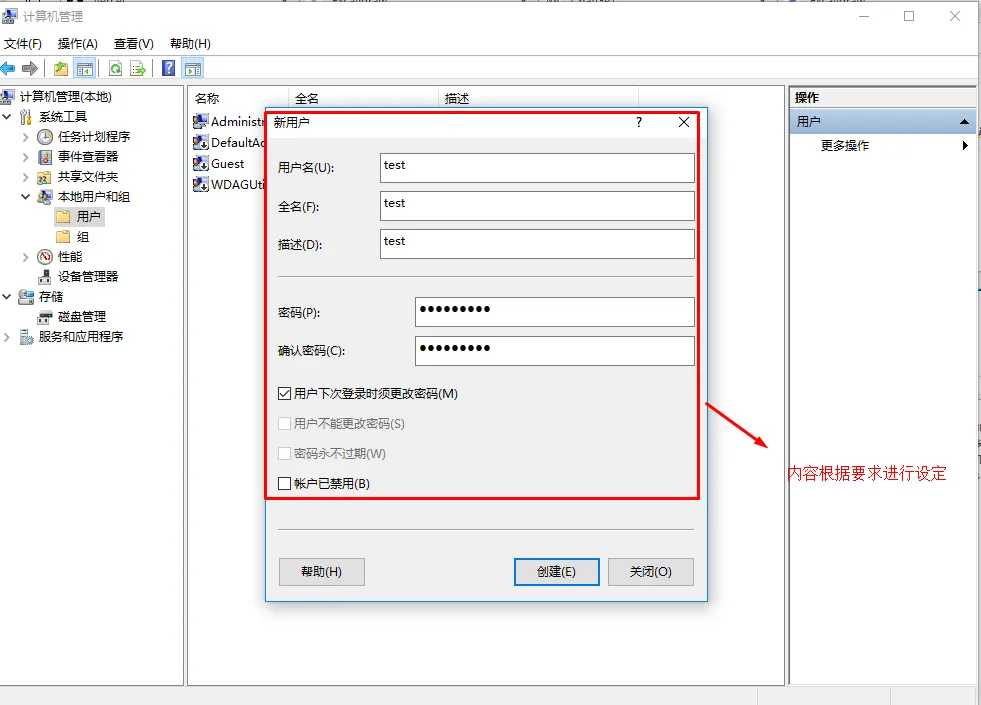Click the 本地用户和组 icon

click(x=44, y=197)
